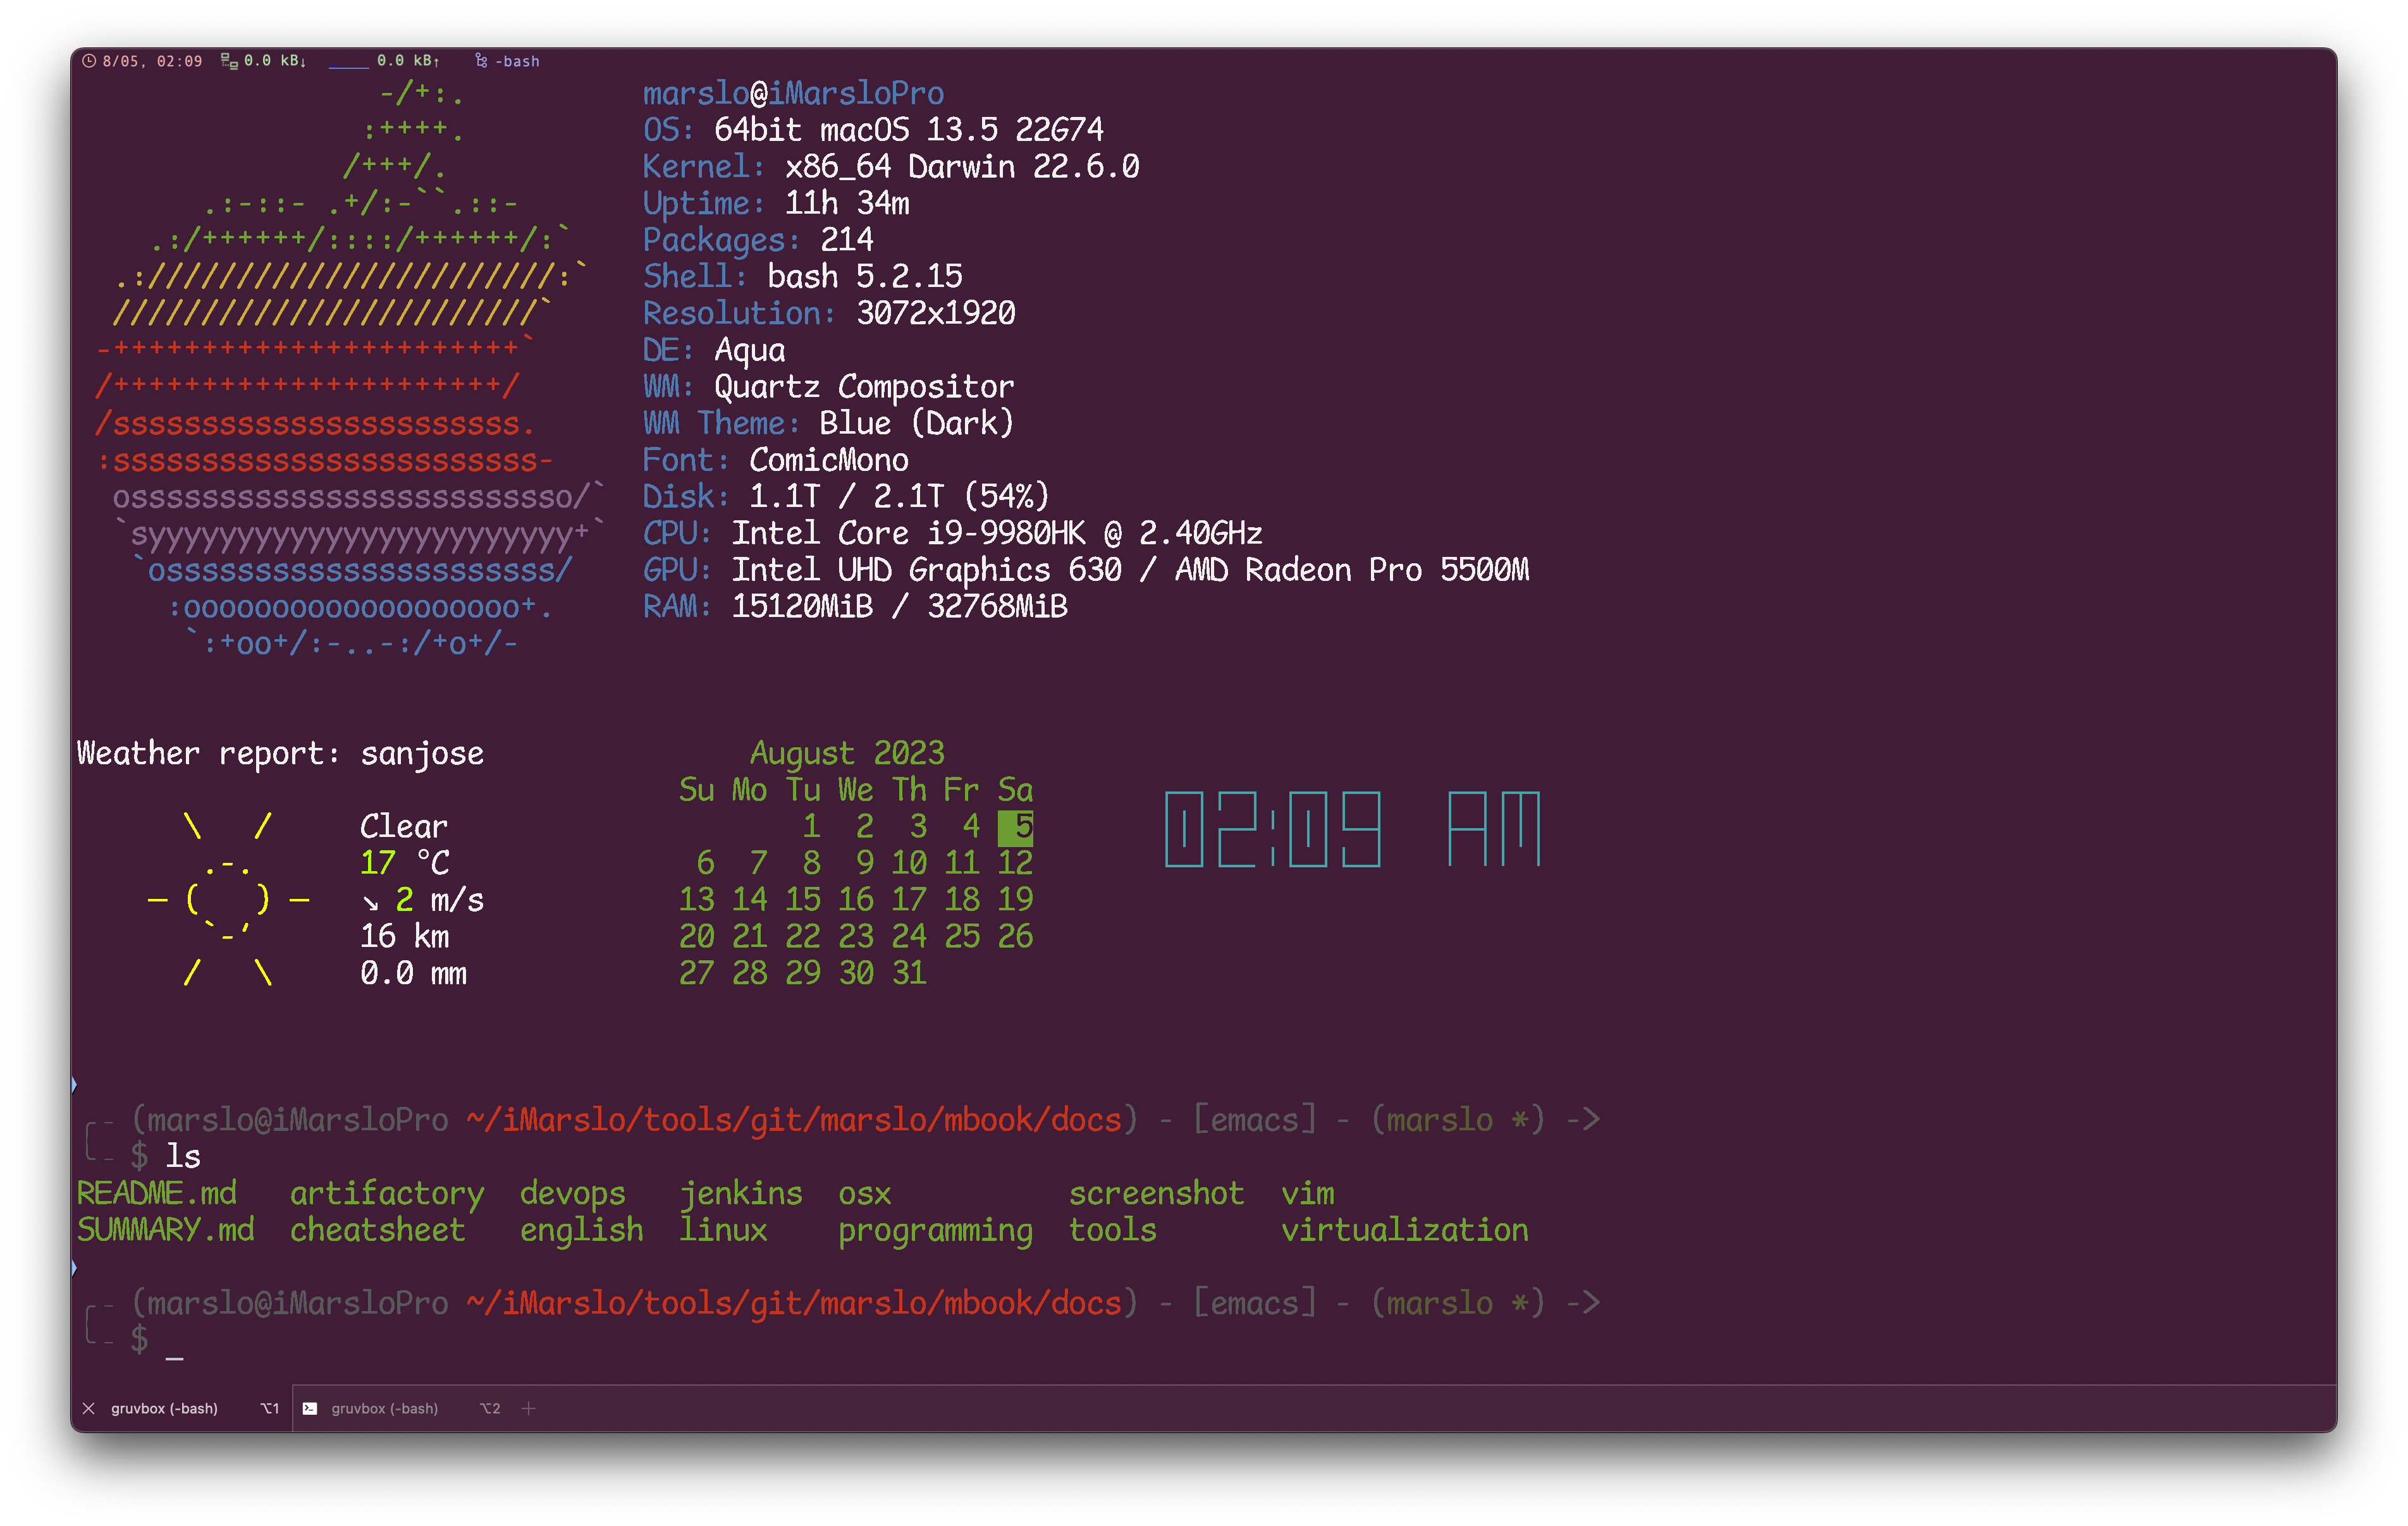Click the screenshot directory name
The image size is (2408, 1526).
coord(1157,1193)
